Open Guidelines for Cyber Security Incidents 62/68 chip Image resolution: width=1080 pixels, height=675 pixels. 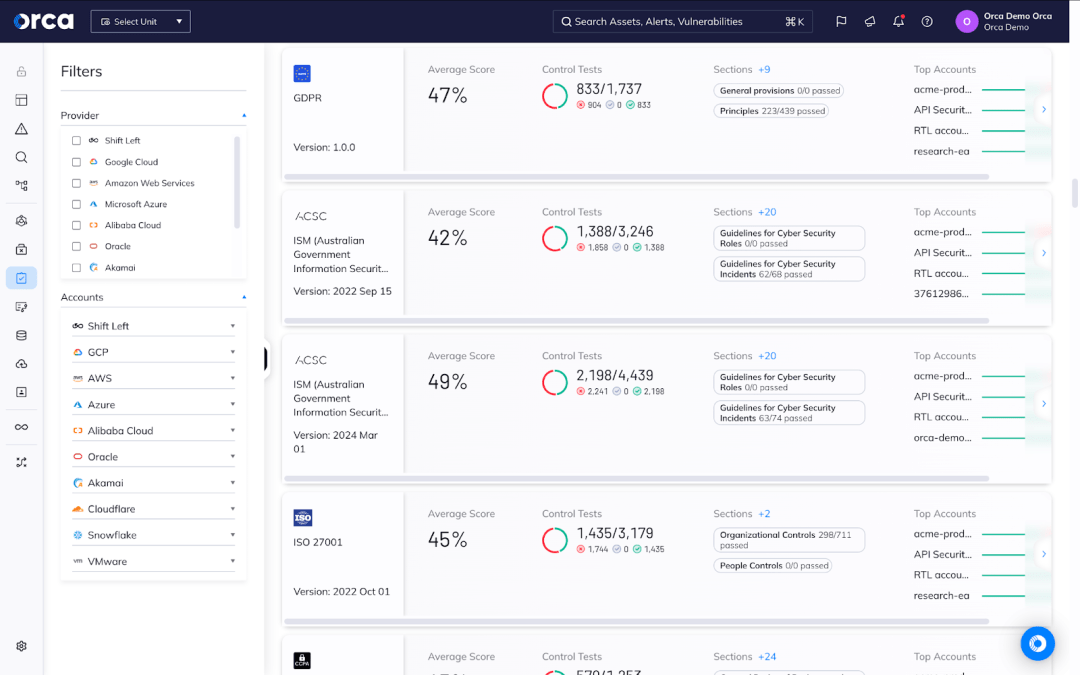coord(789,269)
